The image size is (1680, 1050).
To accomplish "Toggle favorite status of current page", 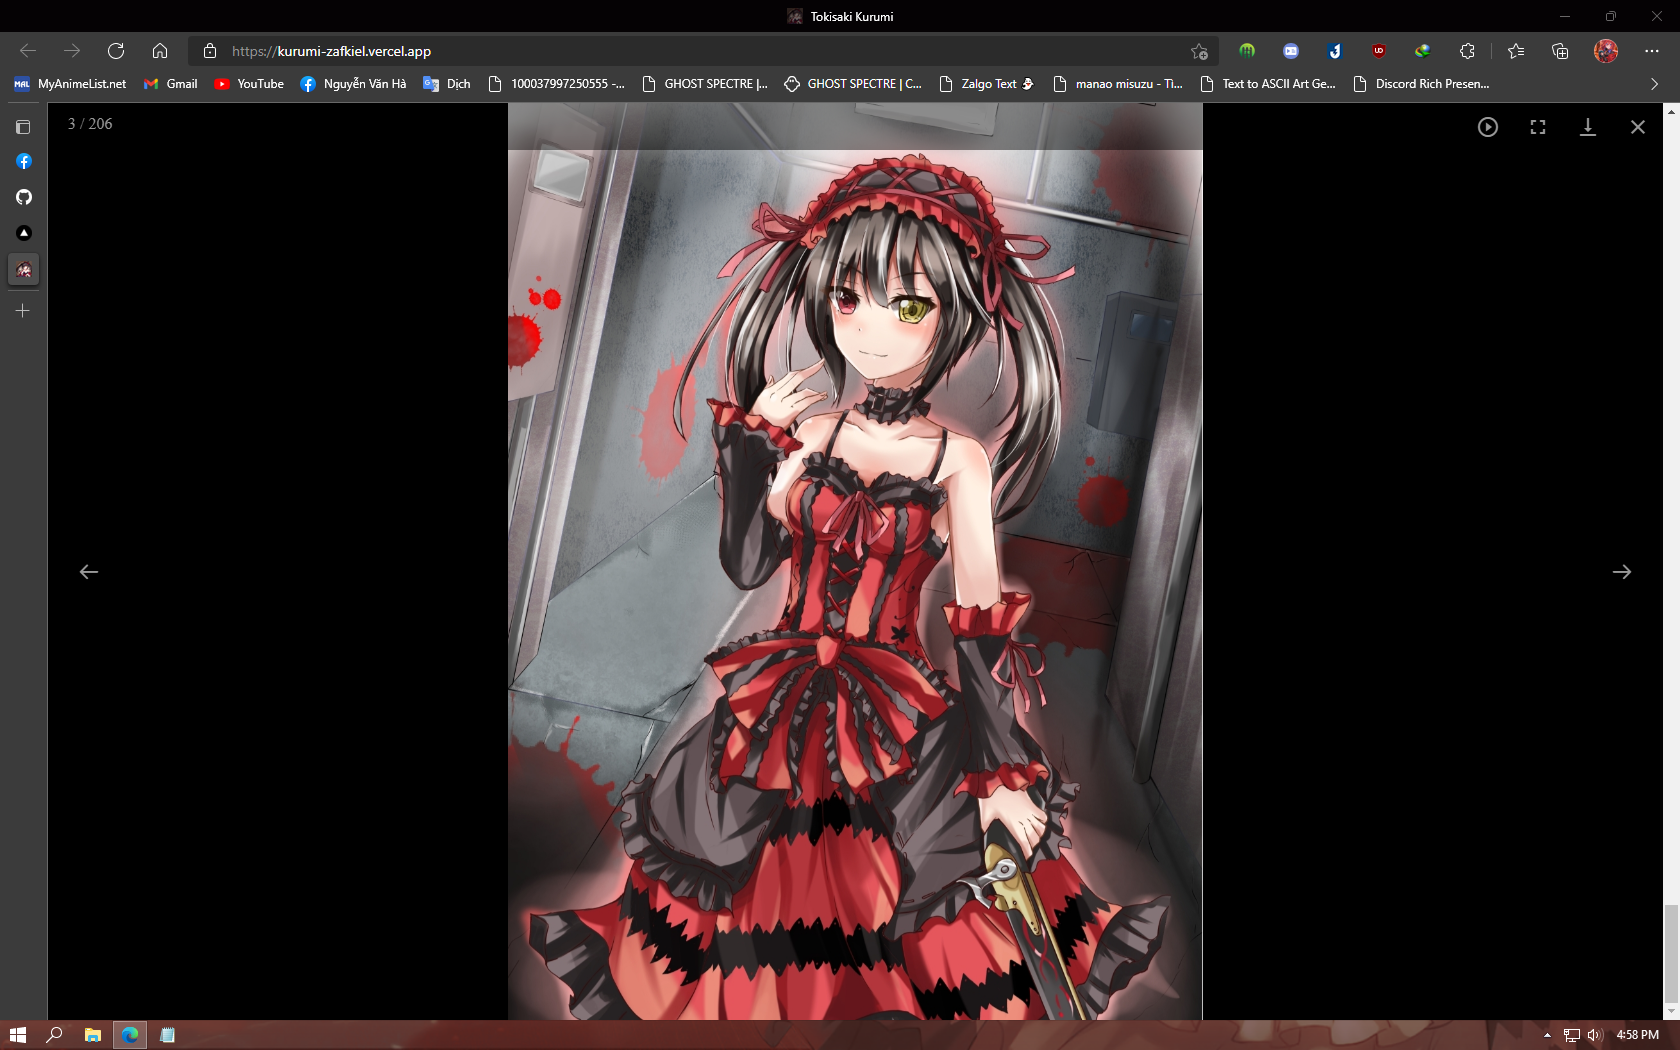I will tap(1200, 51).
